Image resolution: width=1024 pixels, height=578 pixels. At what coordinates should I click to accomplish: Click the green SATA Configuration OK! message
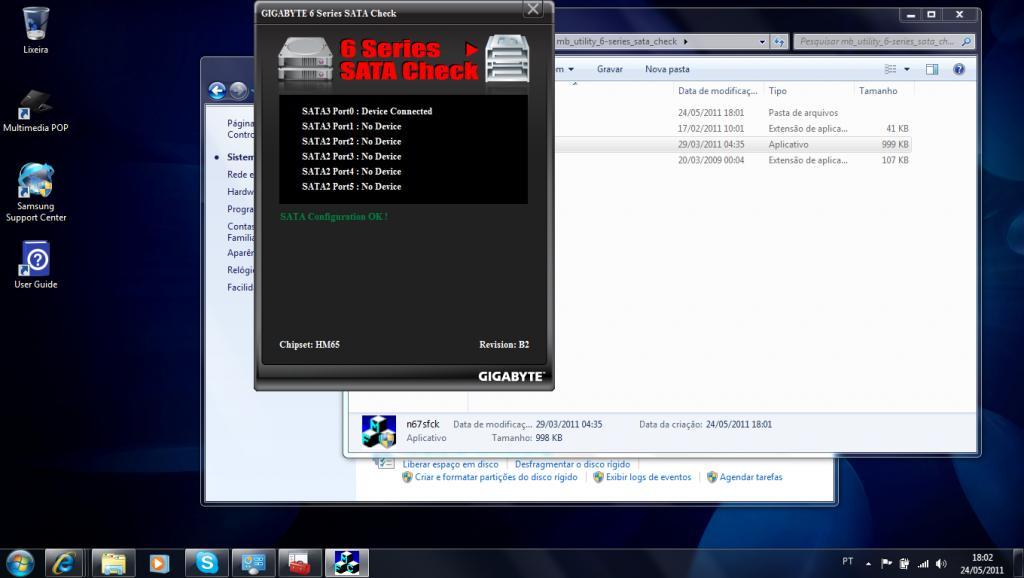click(x=334, y=217)
